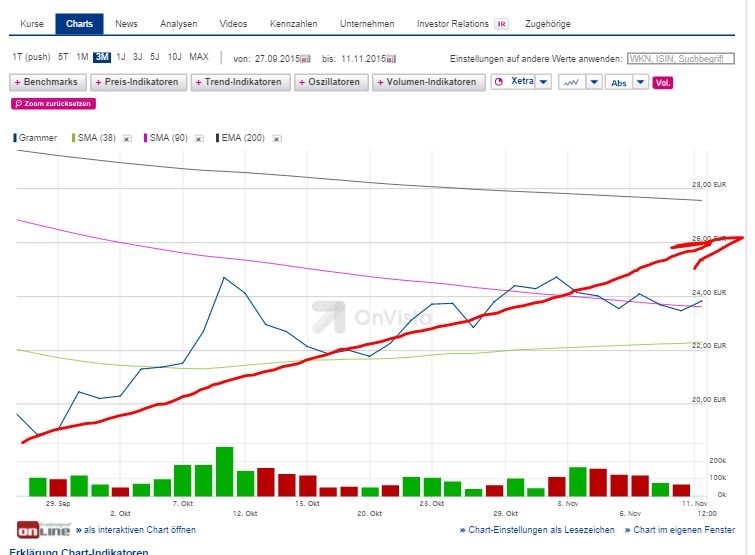Viewport: 755px width, 555px height.
Task: Expand the Xetra exchange dropdown
Action: [x=543, y=82]
